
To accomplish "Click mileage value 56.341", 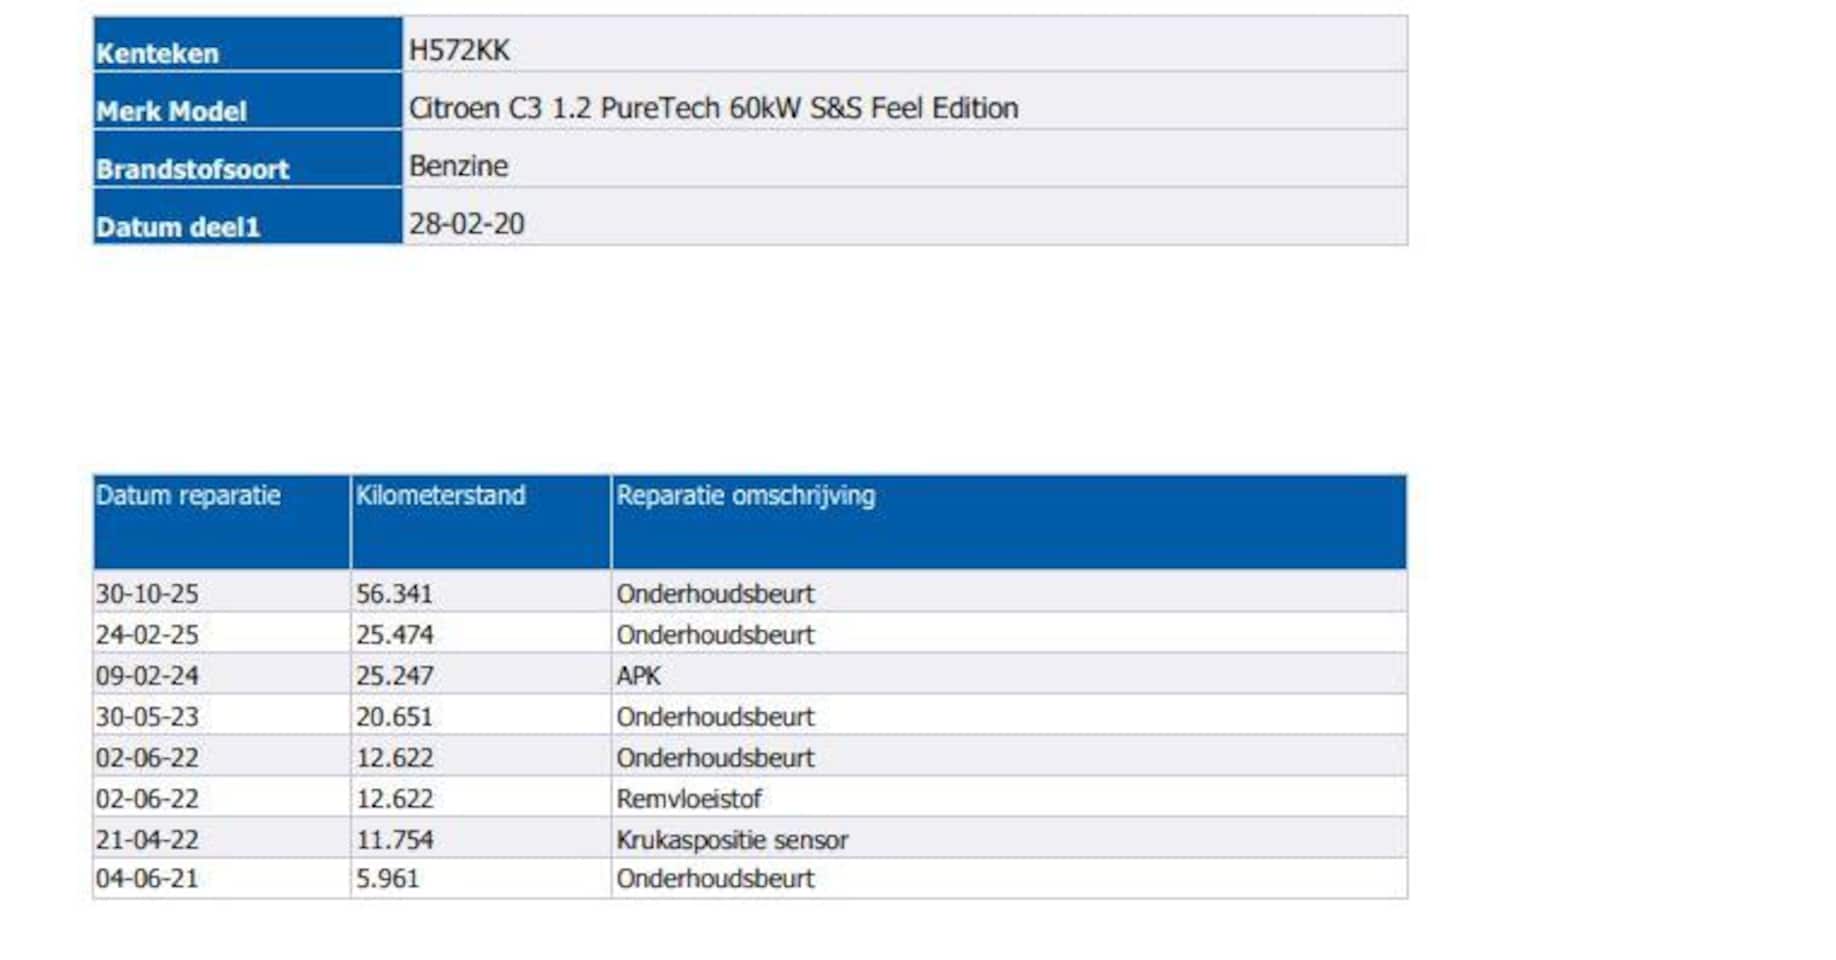I will click(394, 593).
